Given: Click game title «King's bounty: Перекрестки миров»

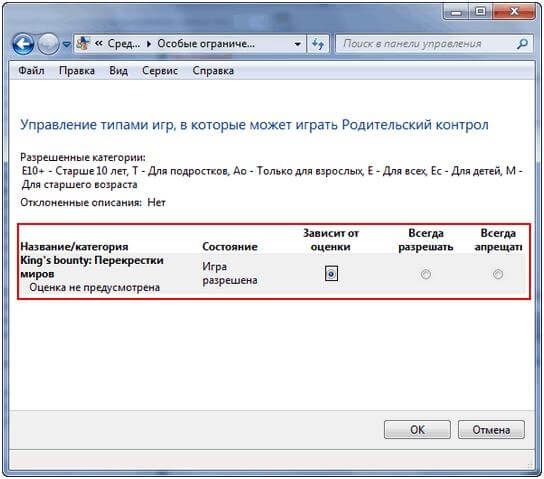Looking at the screenshot, I should click(x=92, y=267).
